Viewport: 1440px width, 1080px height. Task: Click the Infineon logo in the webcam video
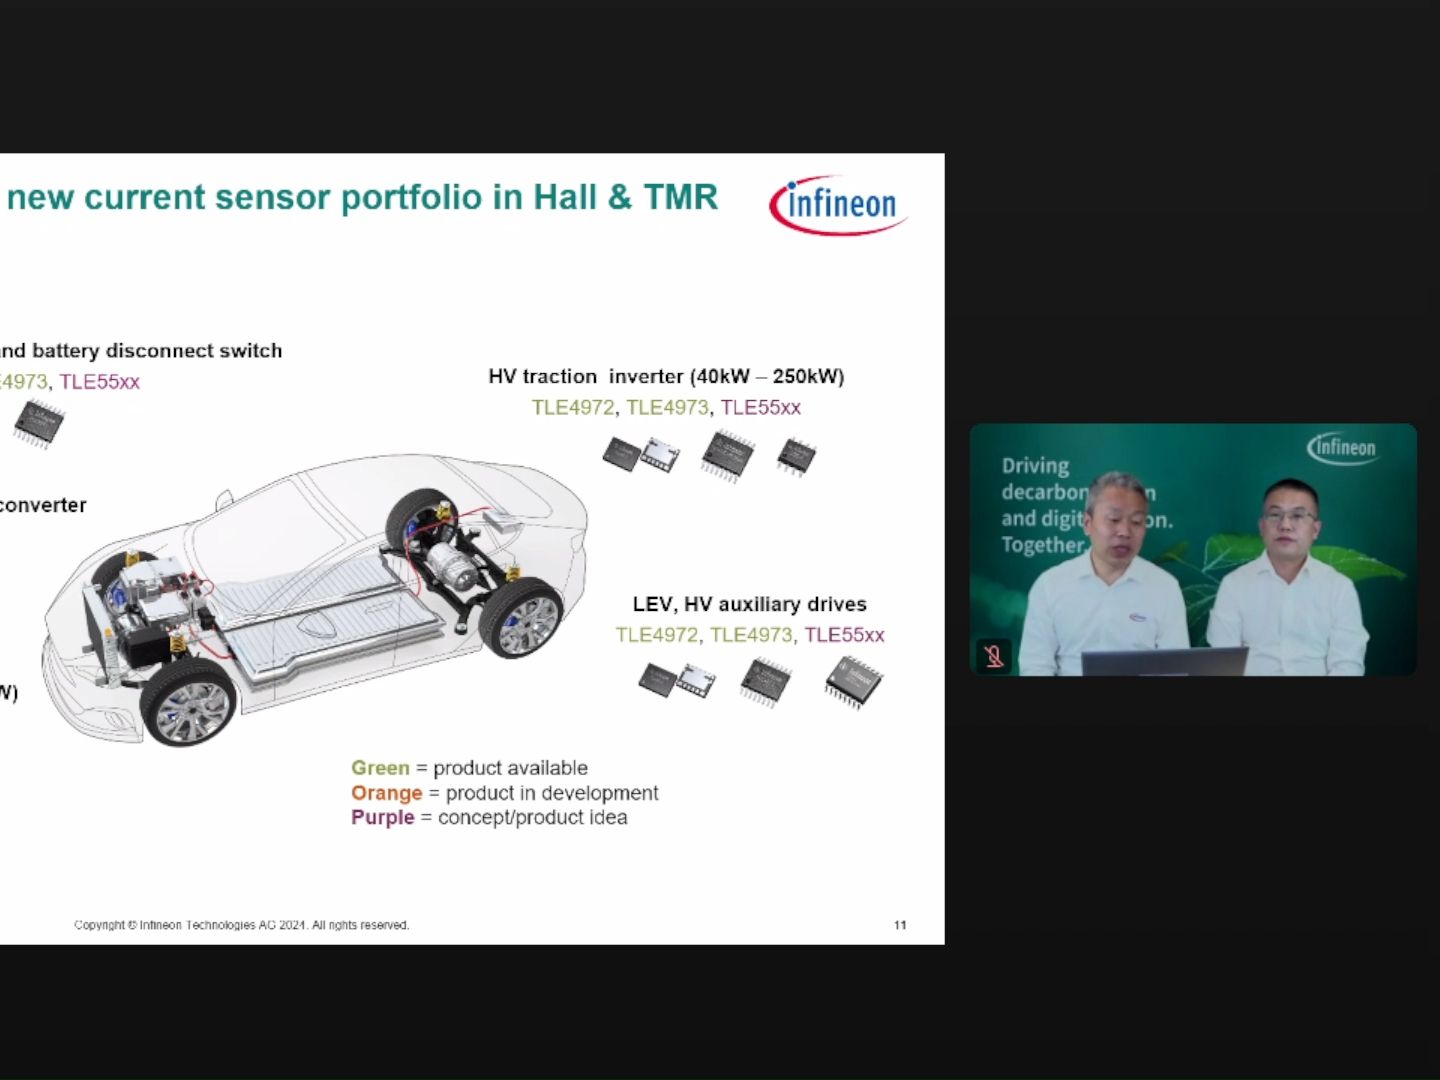1342,448
